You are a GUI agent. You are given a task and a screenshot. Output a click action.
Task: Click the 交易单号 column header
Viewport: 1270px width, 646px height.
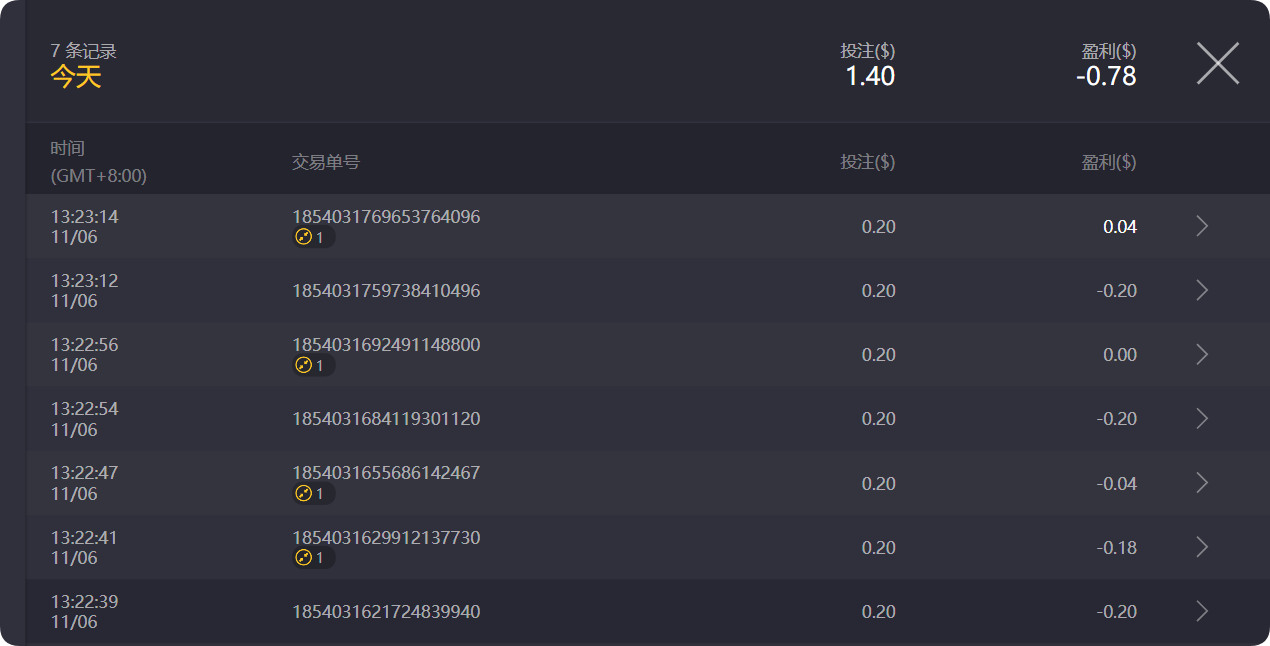(325, 162)
